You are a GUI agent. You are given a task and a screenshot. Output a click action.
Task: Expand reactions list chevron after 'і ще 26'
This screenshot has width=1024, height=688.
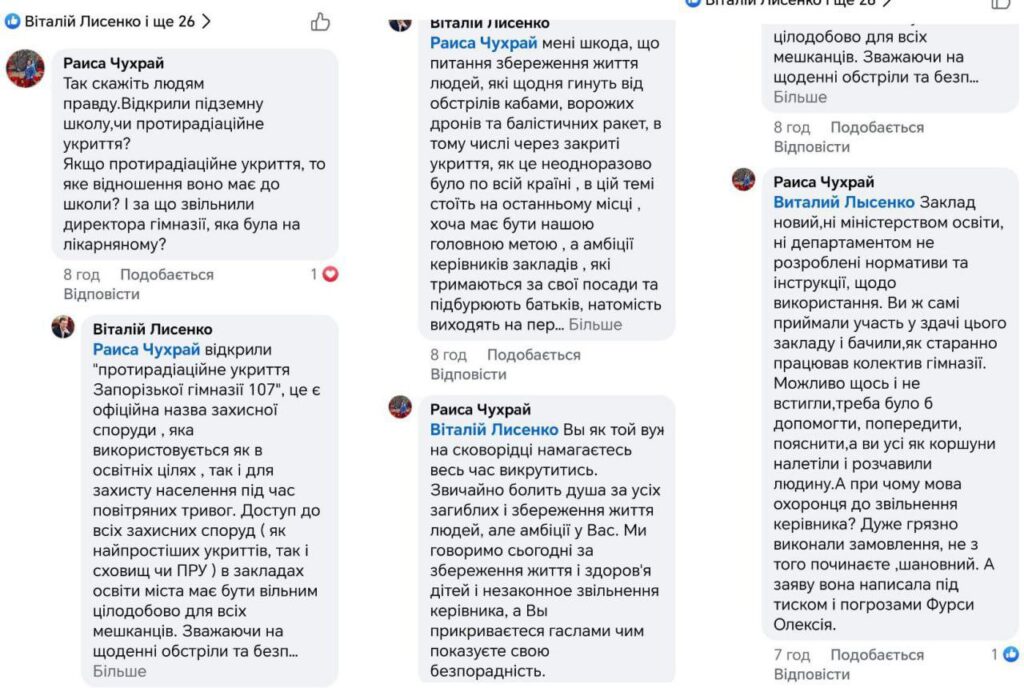click(x=207, y=21)
